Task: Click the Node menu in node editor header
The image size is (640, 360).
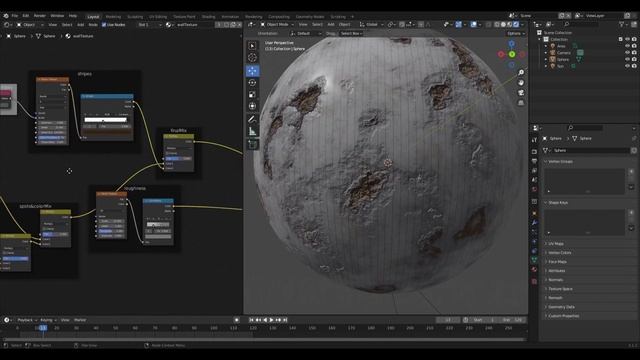Action: [93, 25]
